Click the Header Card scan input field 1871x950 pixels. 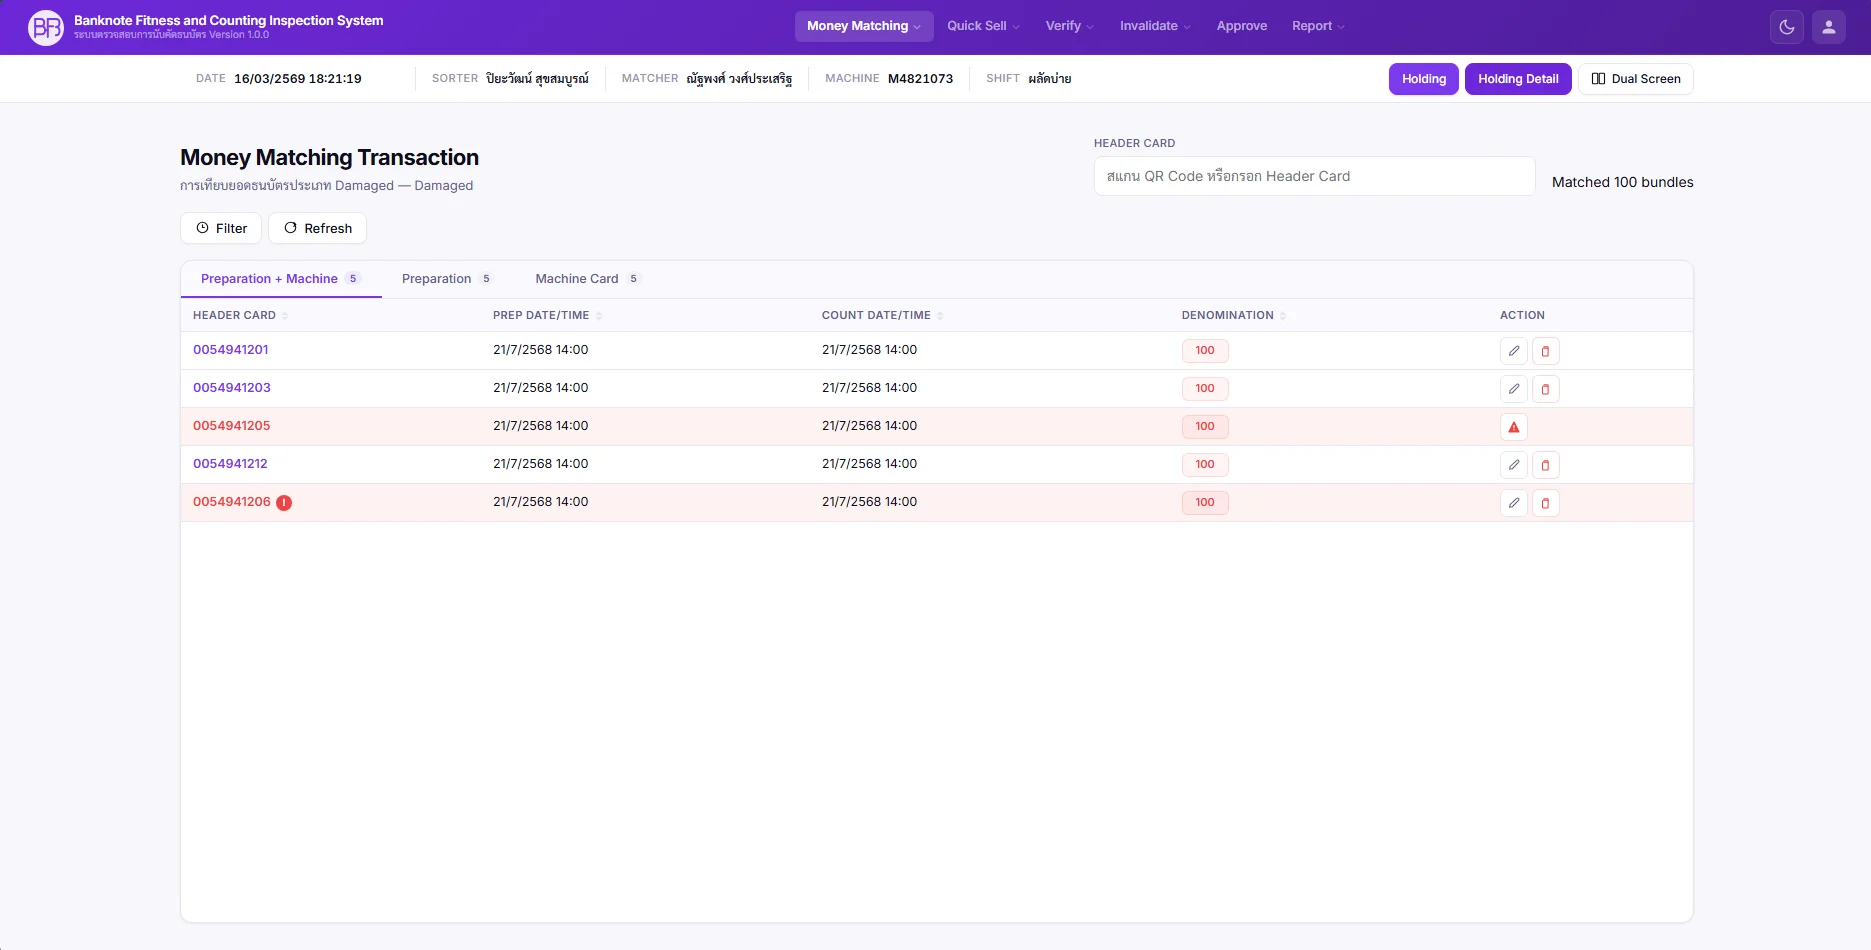point(1313,176)
